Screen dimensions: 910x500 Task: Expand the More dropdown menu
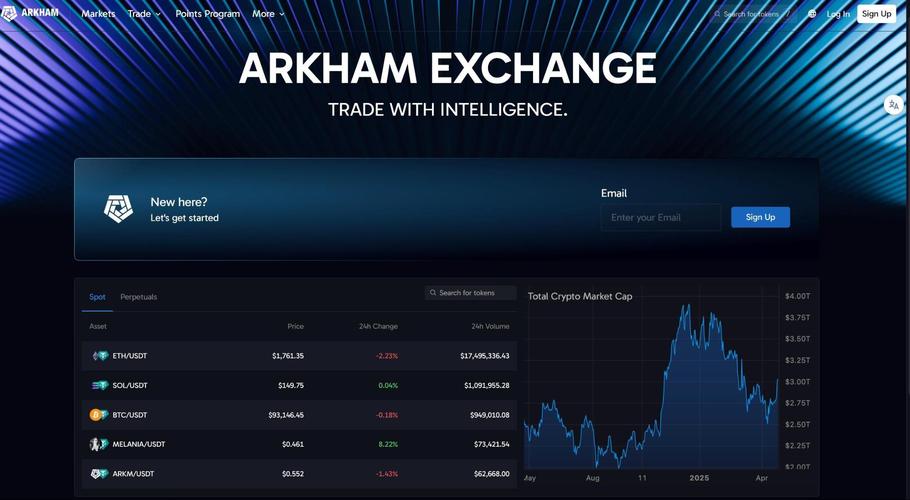pos(268,14)
